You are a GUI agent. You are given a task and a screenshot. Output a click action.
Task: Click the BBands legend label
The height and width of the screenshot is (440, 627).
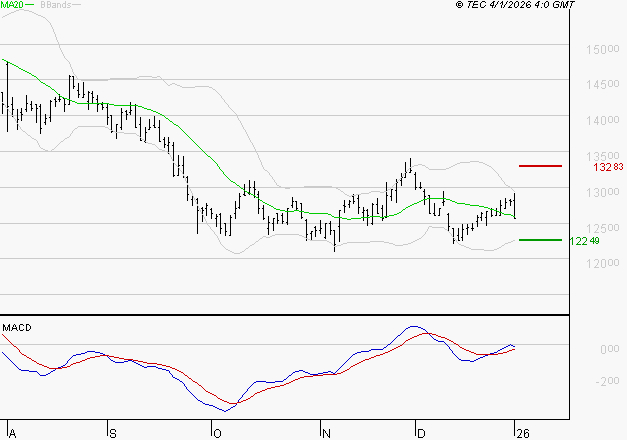(56, 4)
